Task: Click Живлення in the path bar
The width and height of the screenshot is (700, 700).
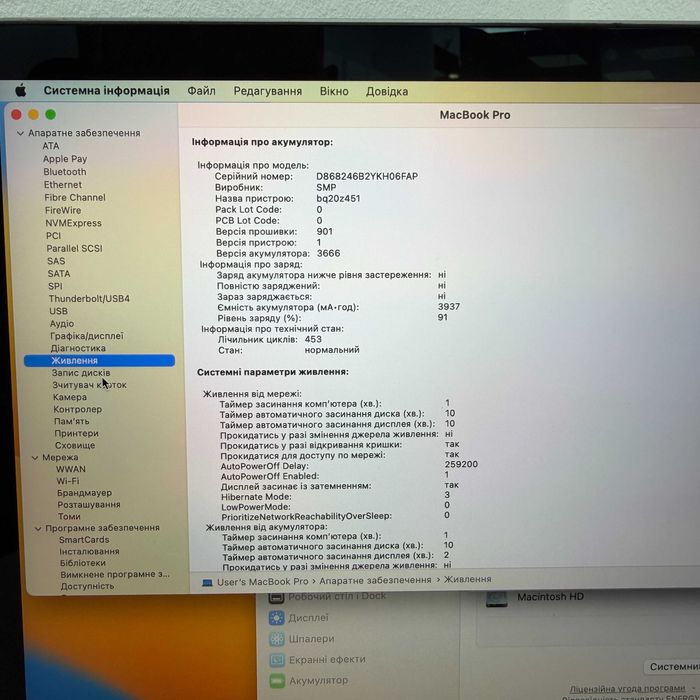Action: (467, 579)
